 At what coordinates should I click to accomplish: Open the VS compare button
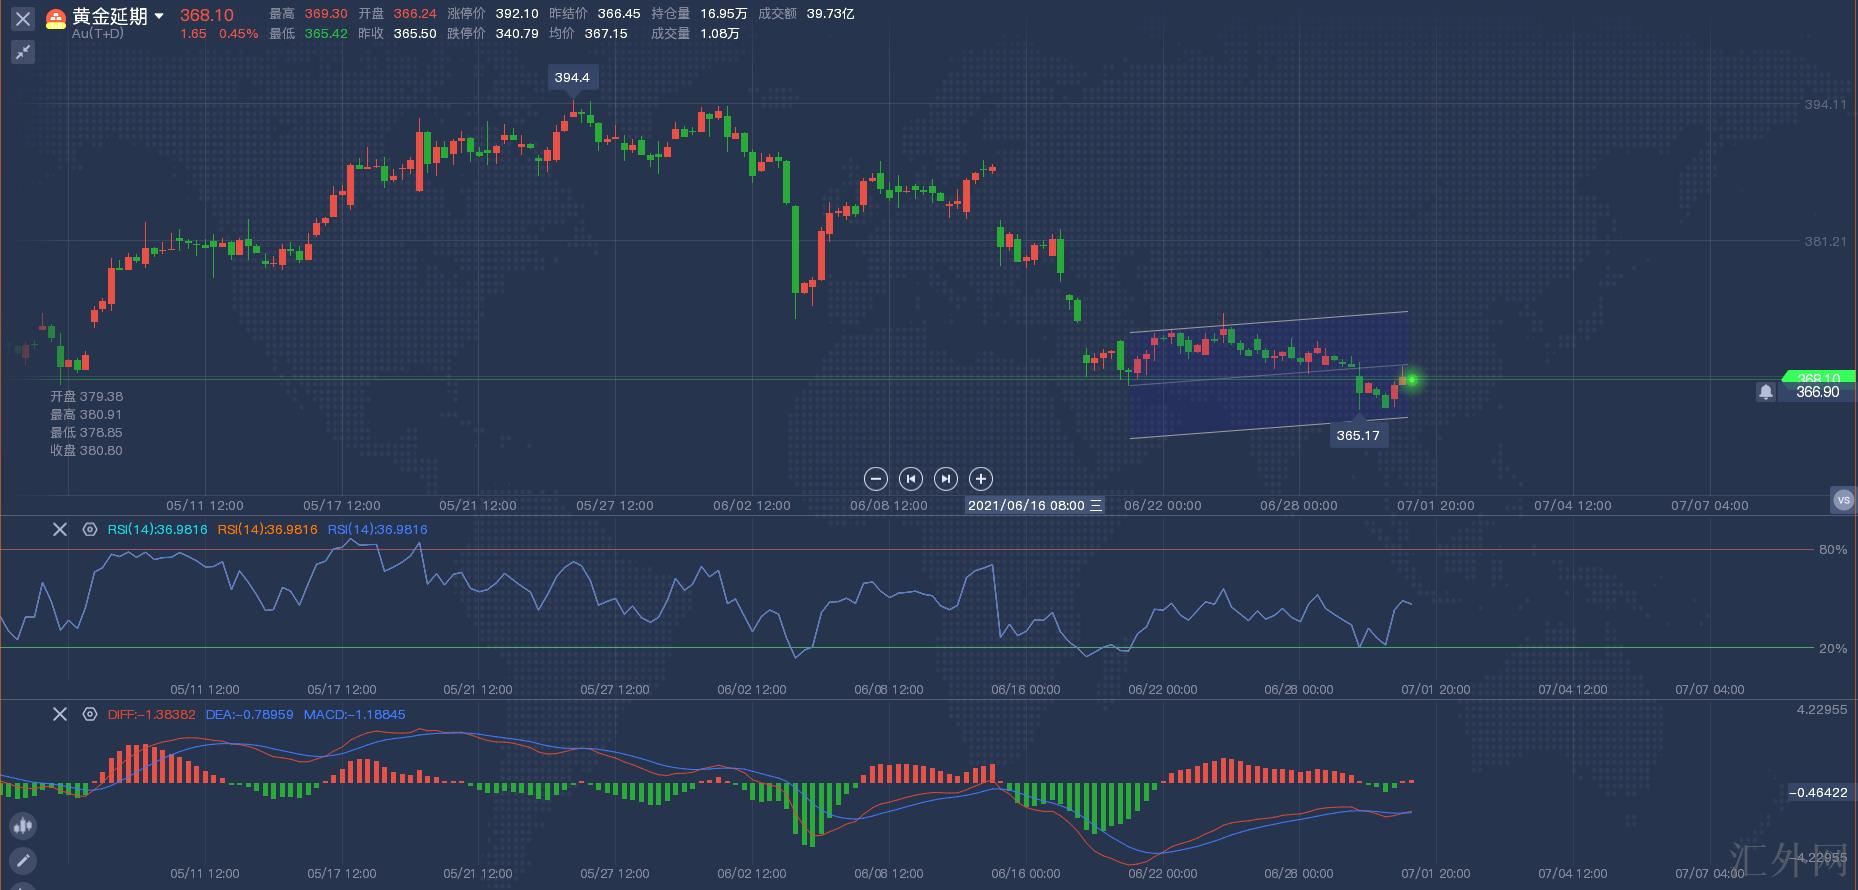click(x=1843, y=500)
